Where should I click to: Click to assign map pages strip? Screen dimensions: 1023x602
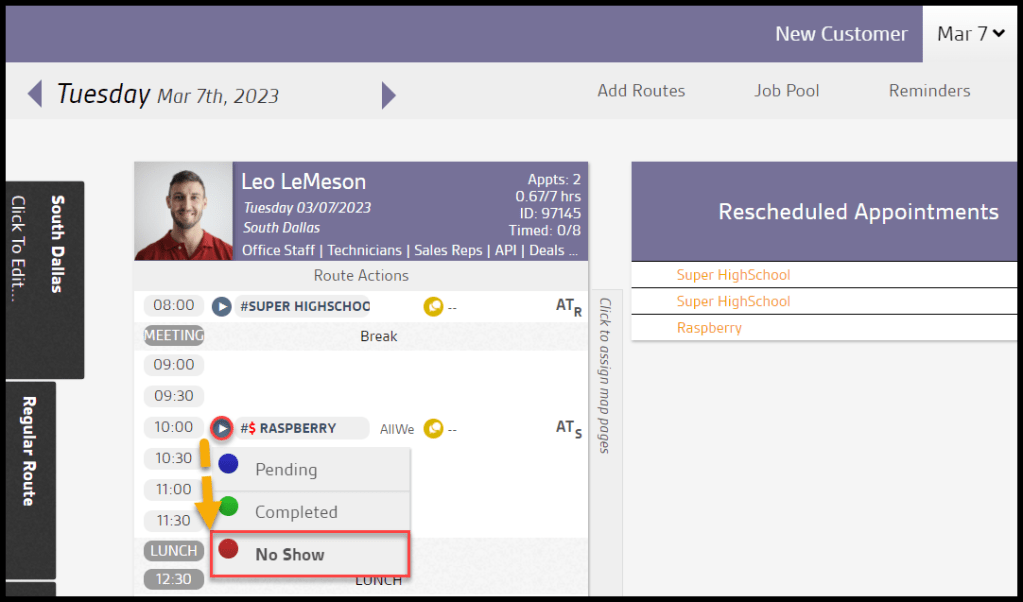605,375
